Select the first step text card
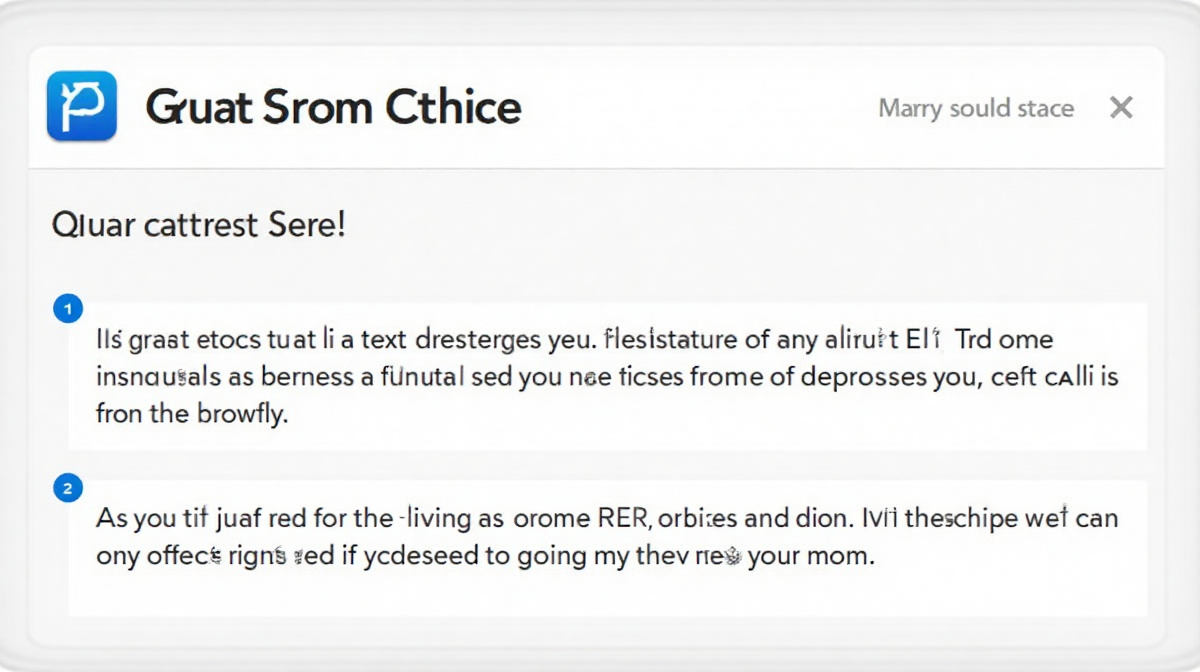Image resolution: width=1200 pixels, height=672 pixels. [x=607, y=376]
